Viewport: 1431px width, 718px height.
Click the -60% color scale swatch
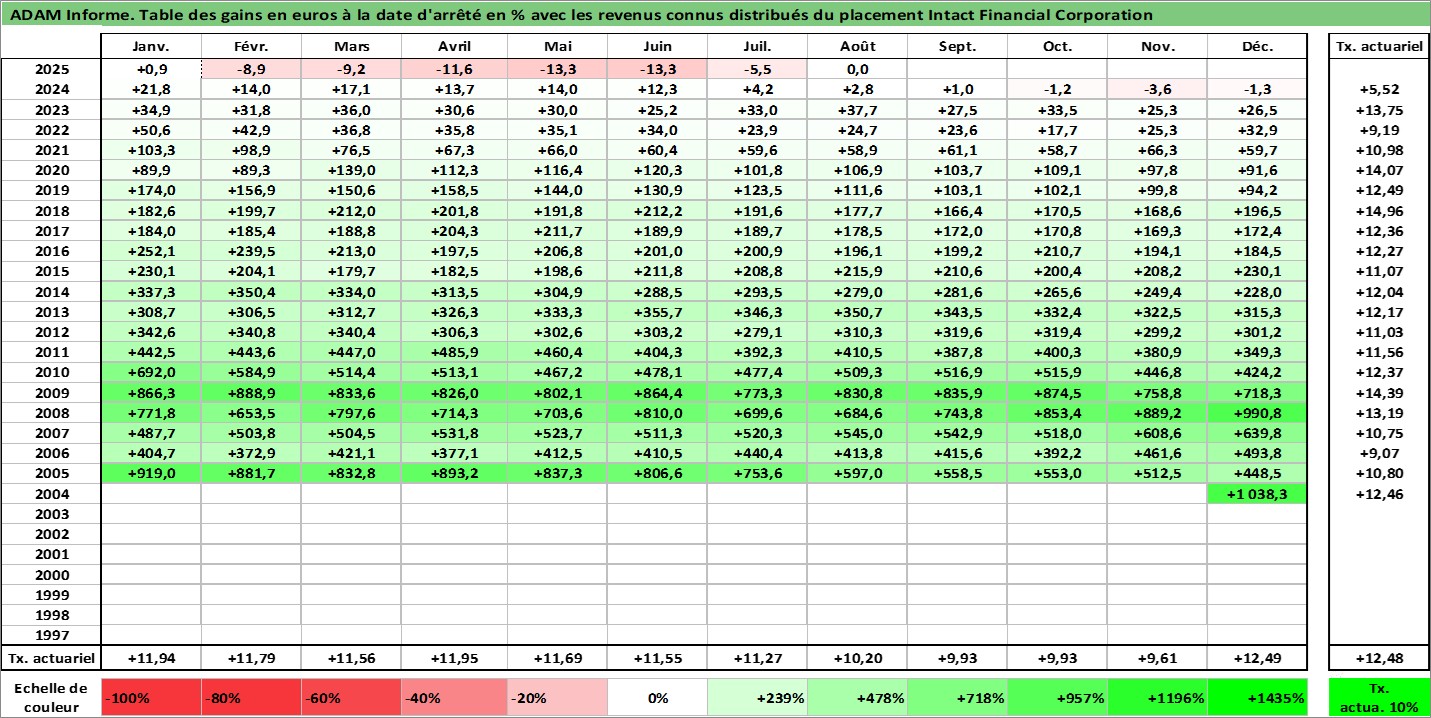pos(352,697)
